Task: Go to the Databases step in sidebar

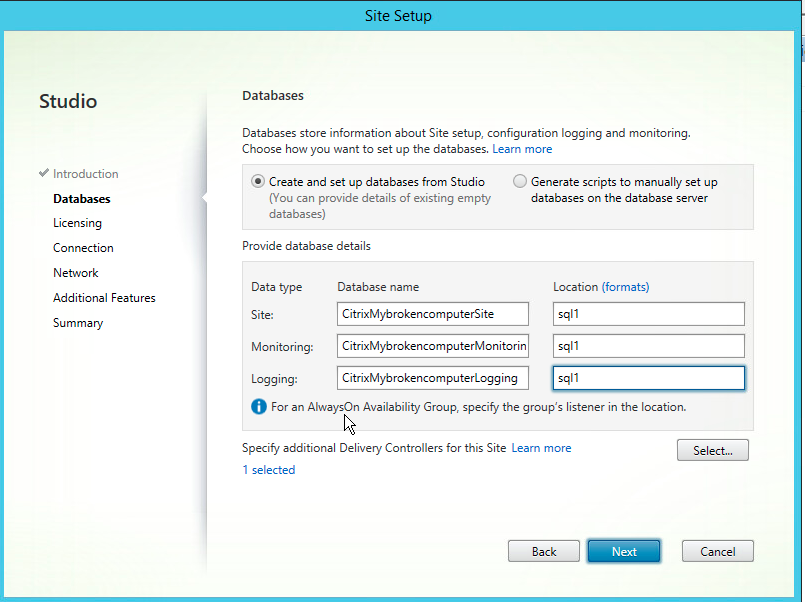Action: pyautogui.click(x=81, y=199)
